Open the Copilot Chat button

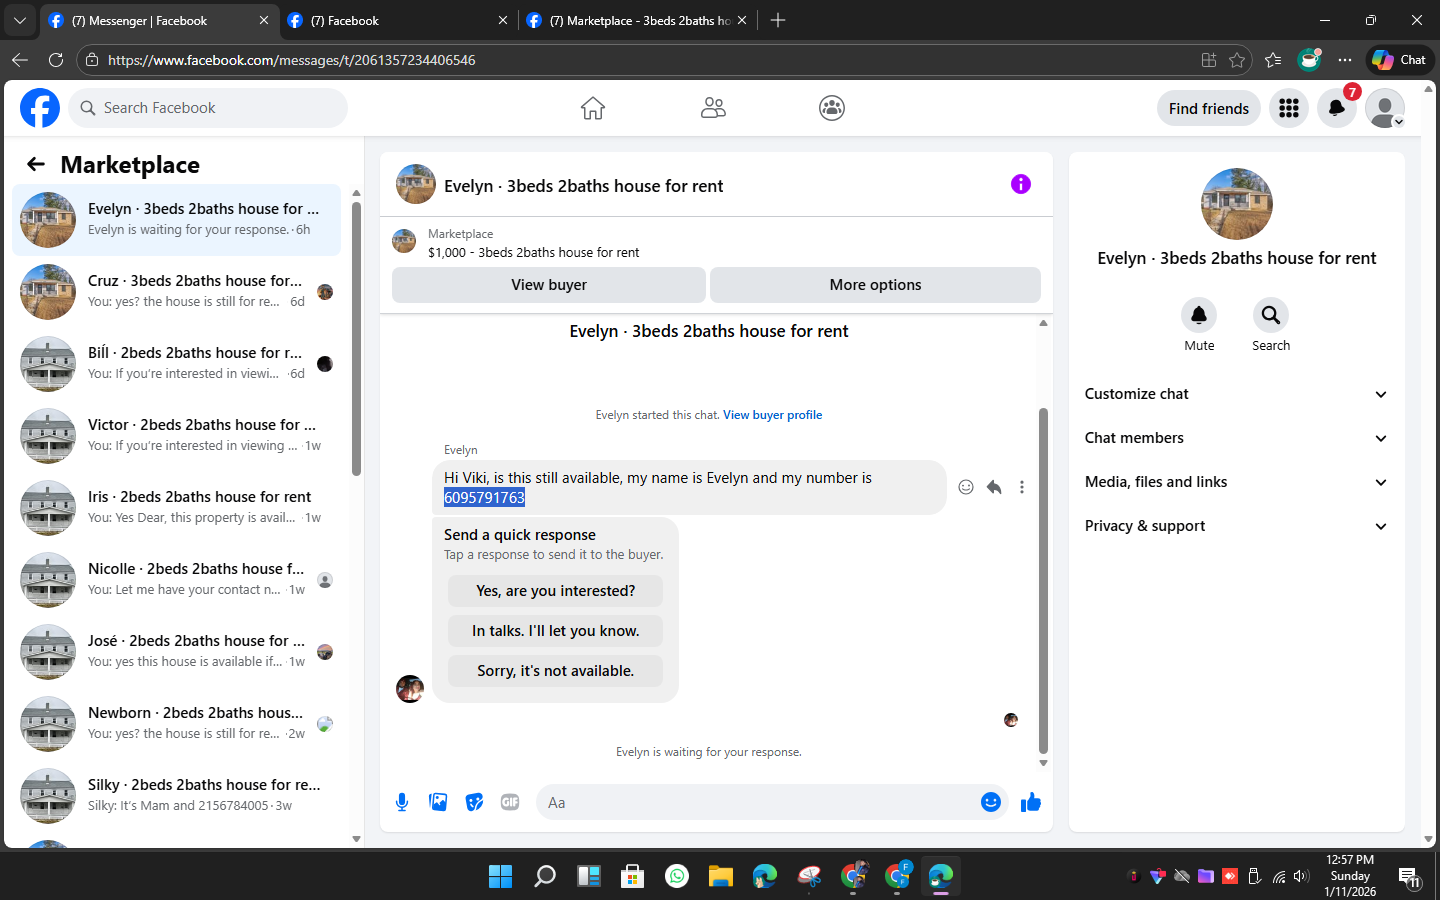click(1399, 60)
